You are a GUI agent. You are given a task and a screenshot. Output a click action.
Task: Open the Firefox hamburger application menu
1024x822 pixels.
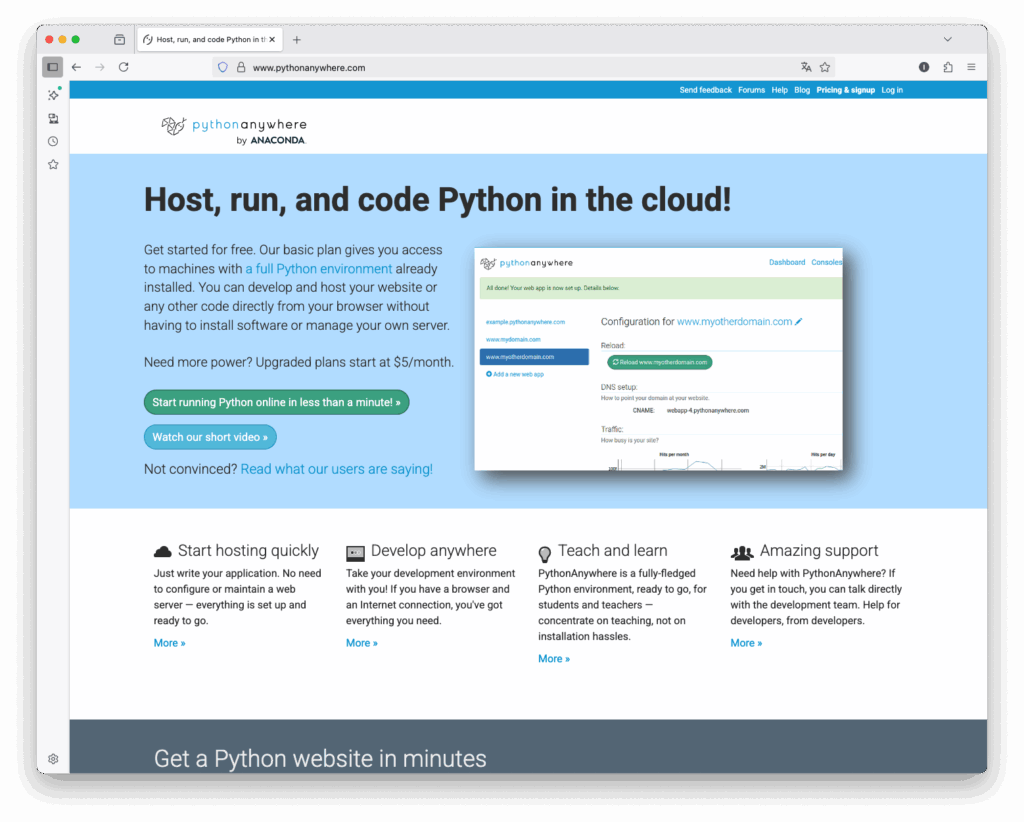971,67
